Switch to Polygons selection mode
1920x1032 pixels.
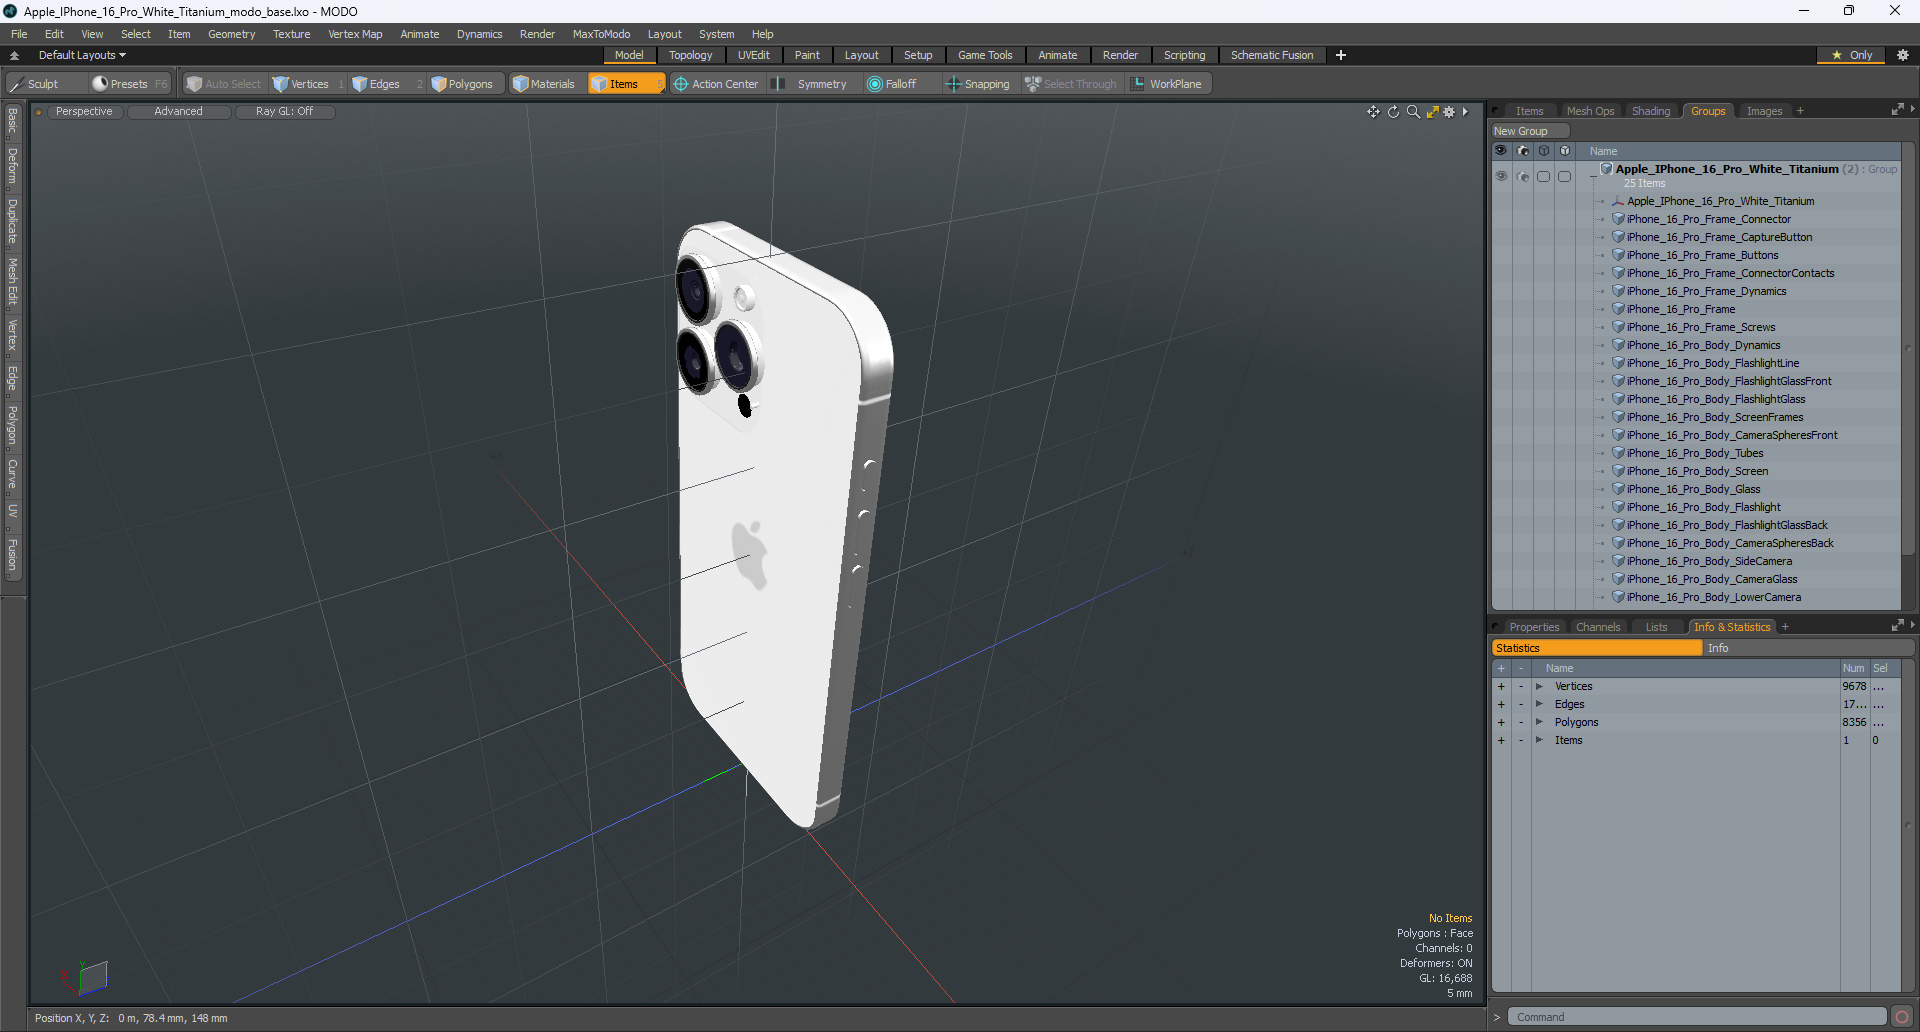click(x=462, y=84)
